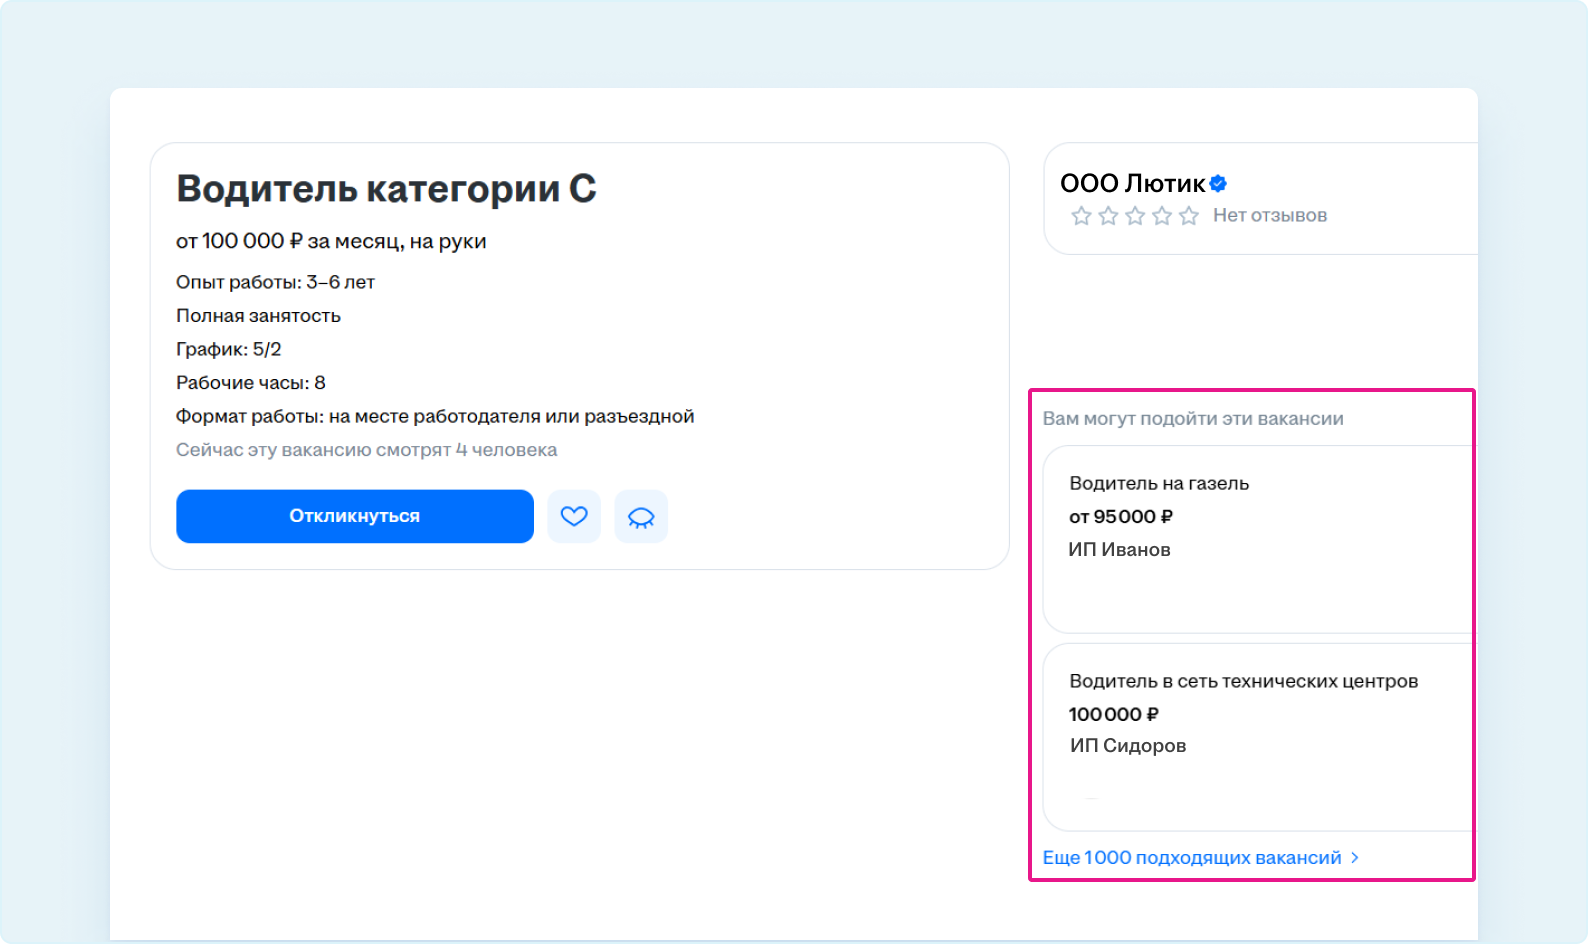The height and width of the screenshot is (944, 1588).
Task: Click Сейчас эту вакансию смотрят 4 человека
Action: tap(366, 450)
